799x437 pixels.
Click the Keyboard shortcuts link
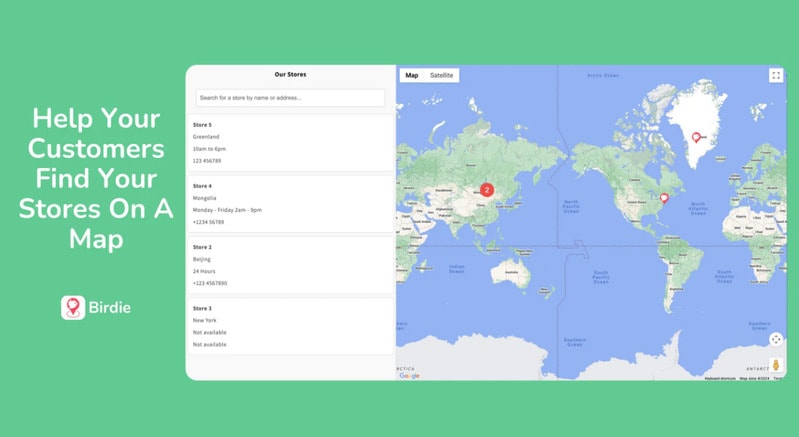[x=720, y=378]
